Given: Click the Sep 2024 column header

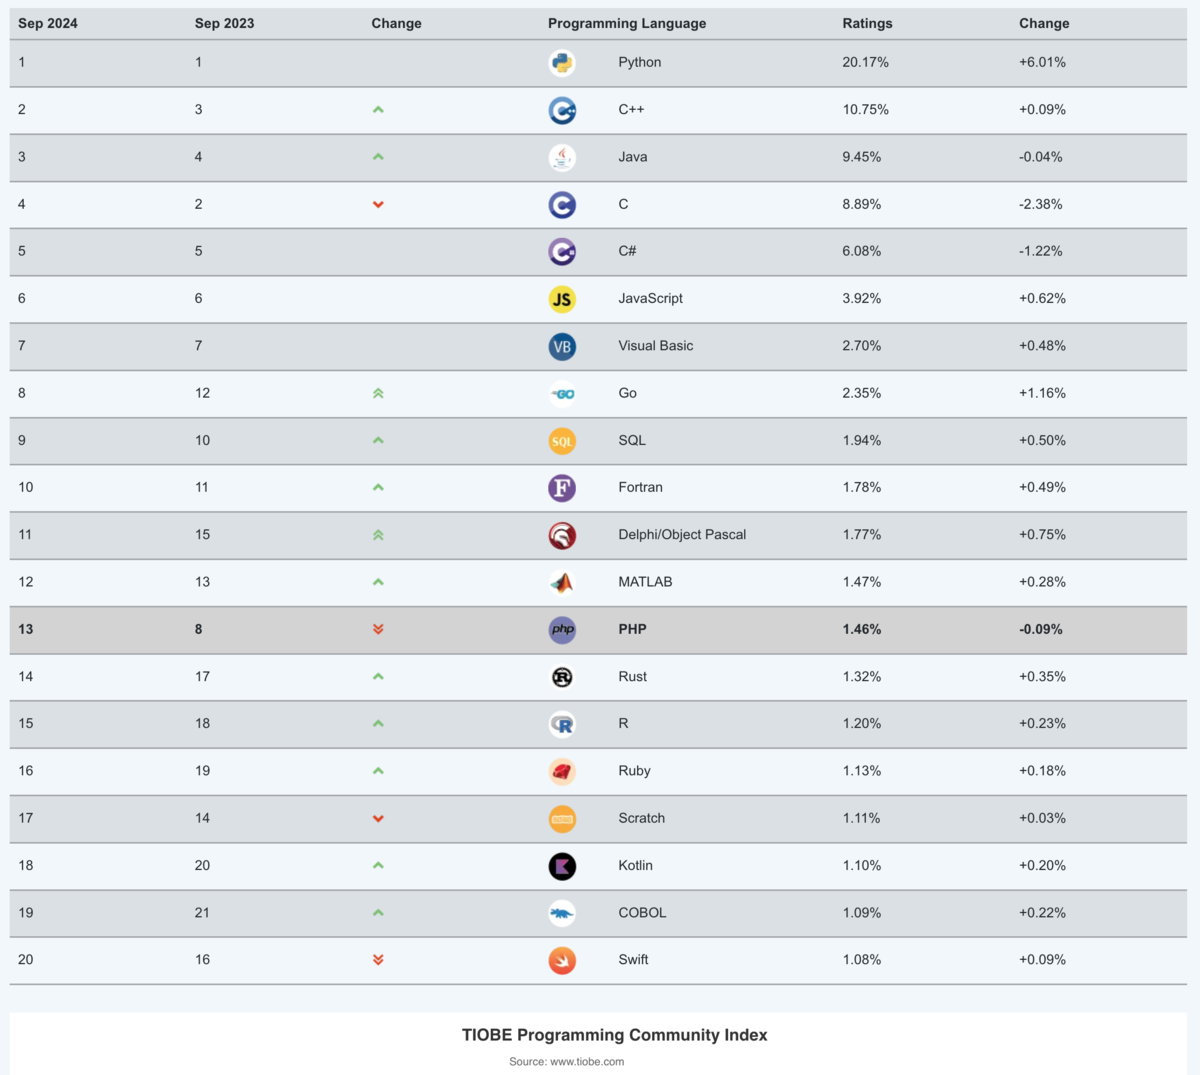Looking at the screenshot, I should coord(48,23).
